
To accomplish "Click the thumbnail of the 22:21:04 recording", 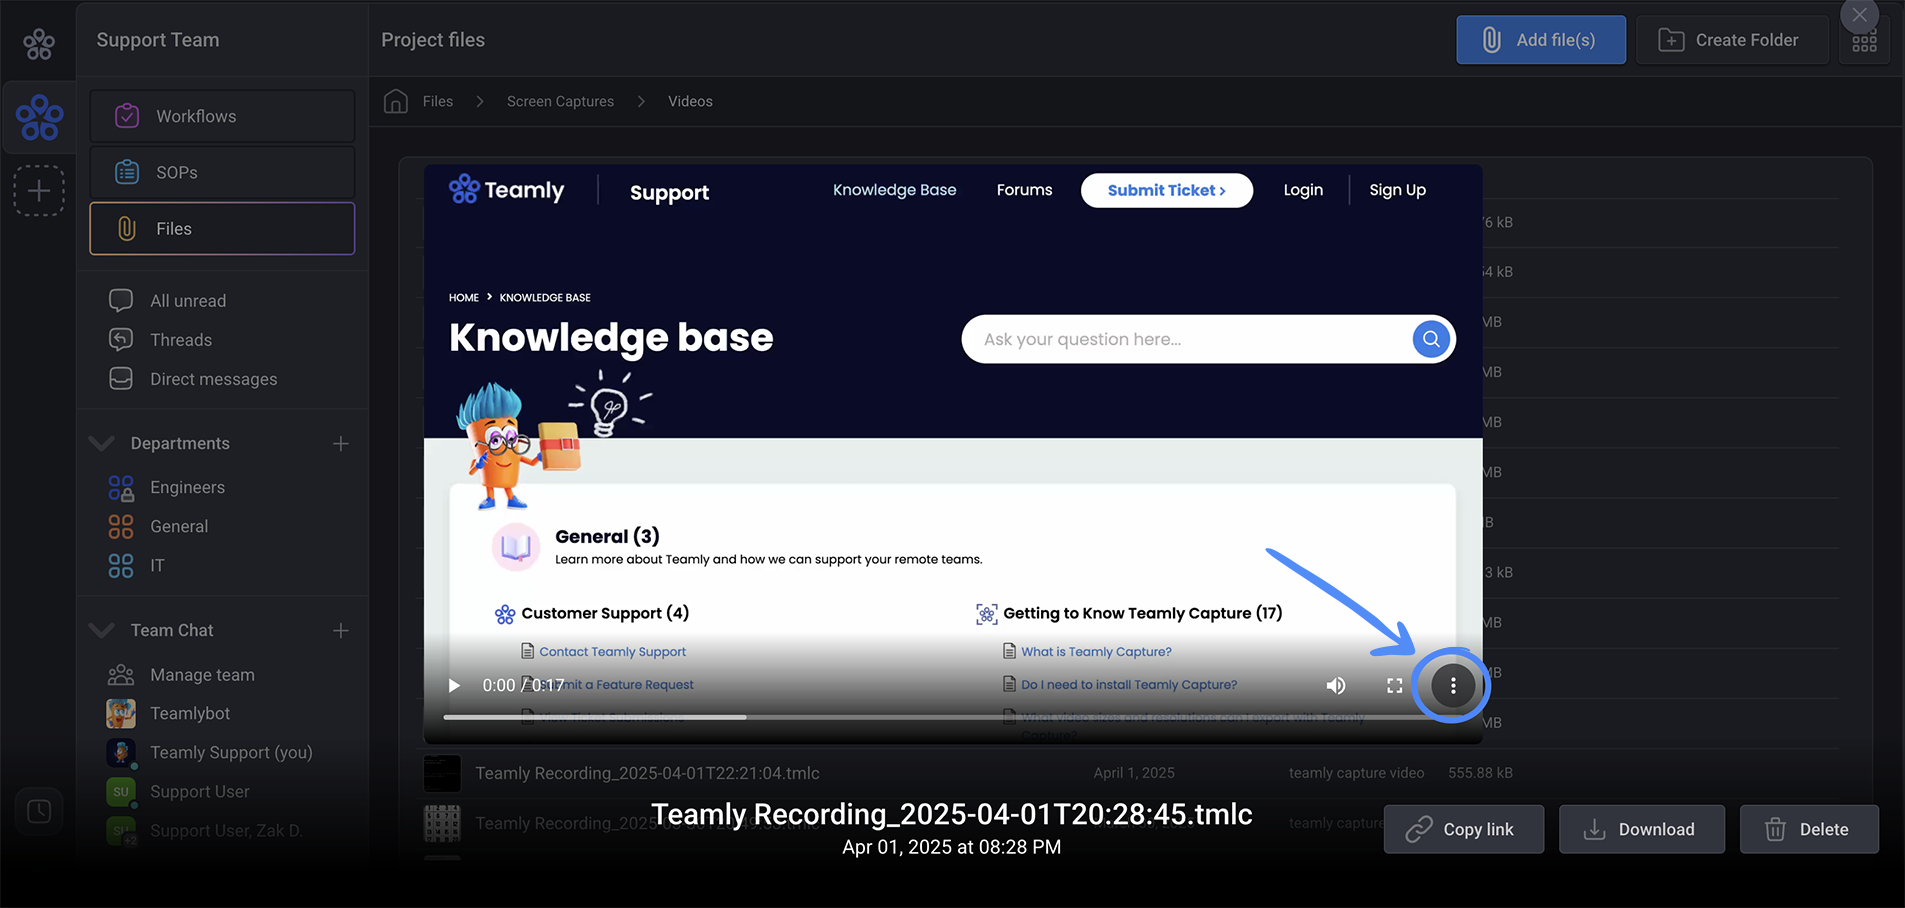I will click(442, 773).
